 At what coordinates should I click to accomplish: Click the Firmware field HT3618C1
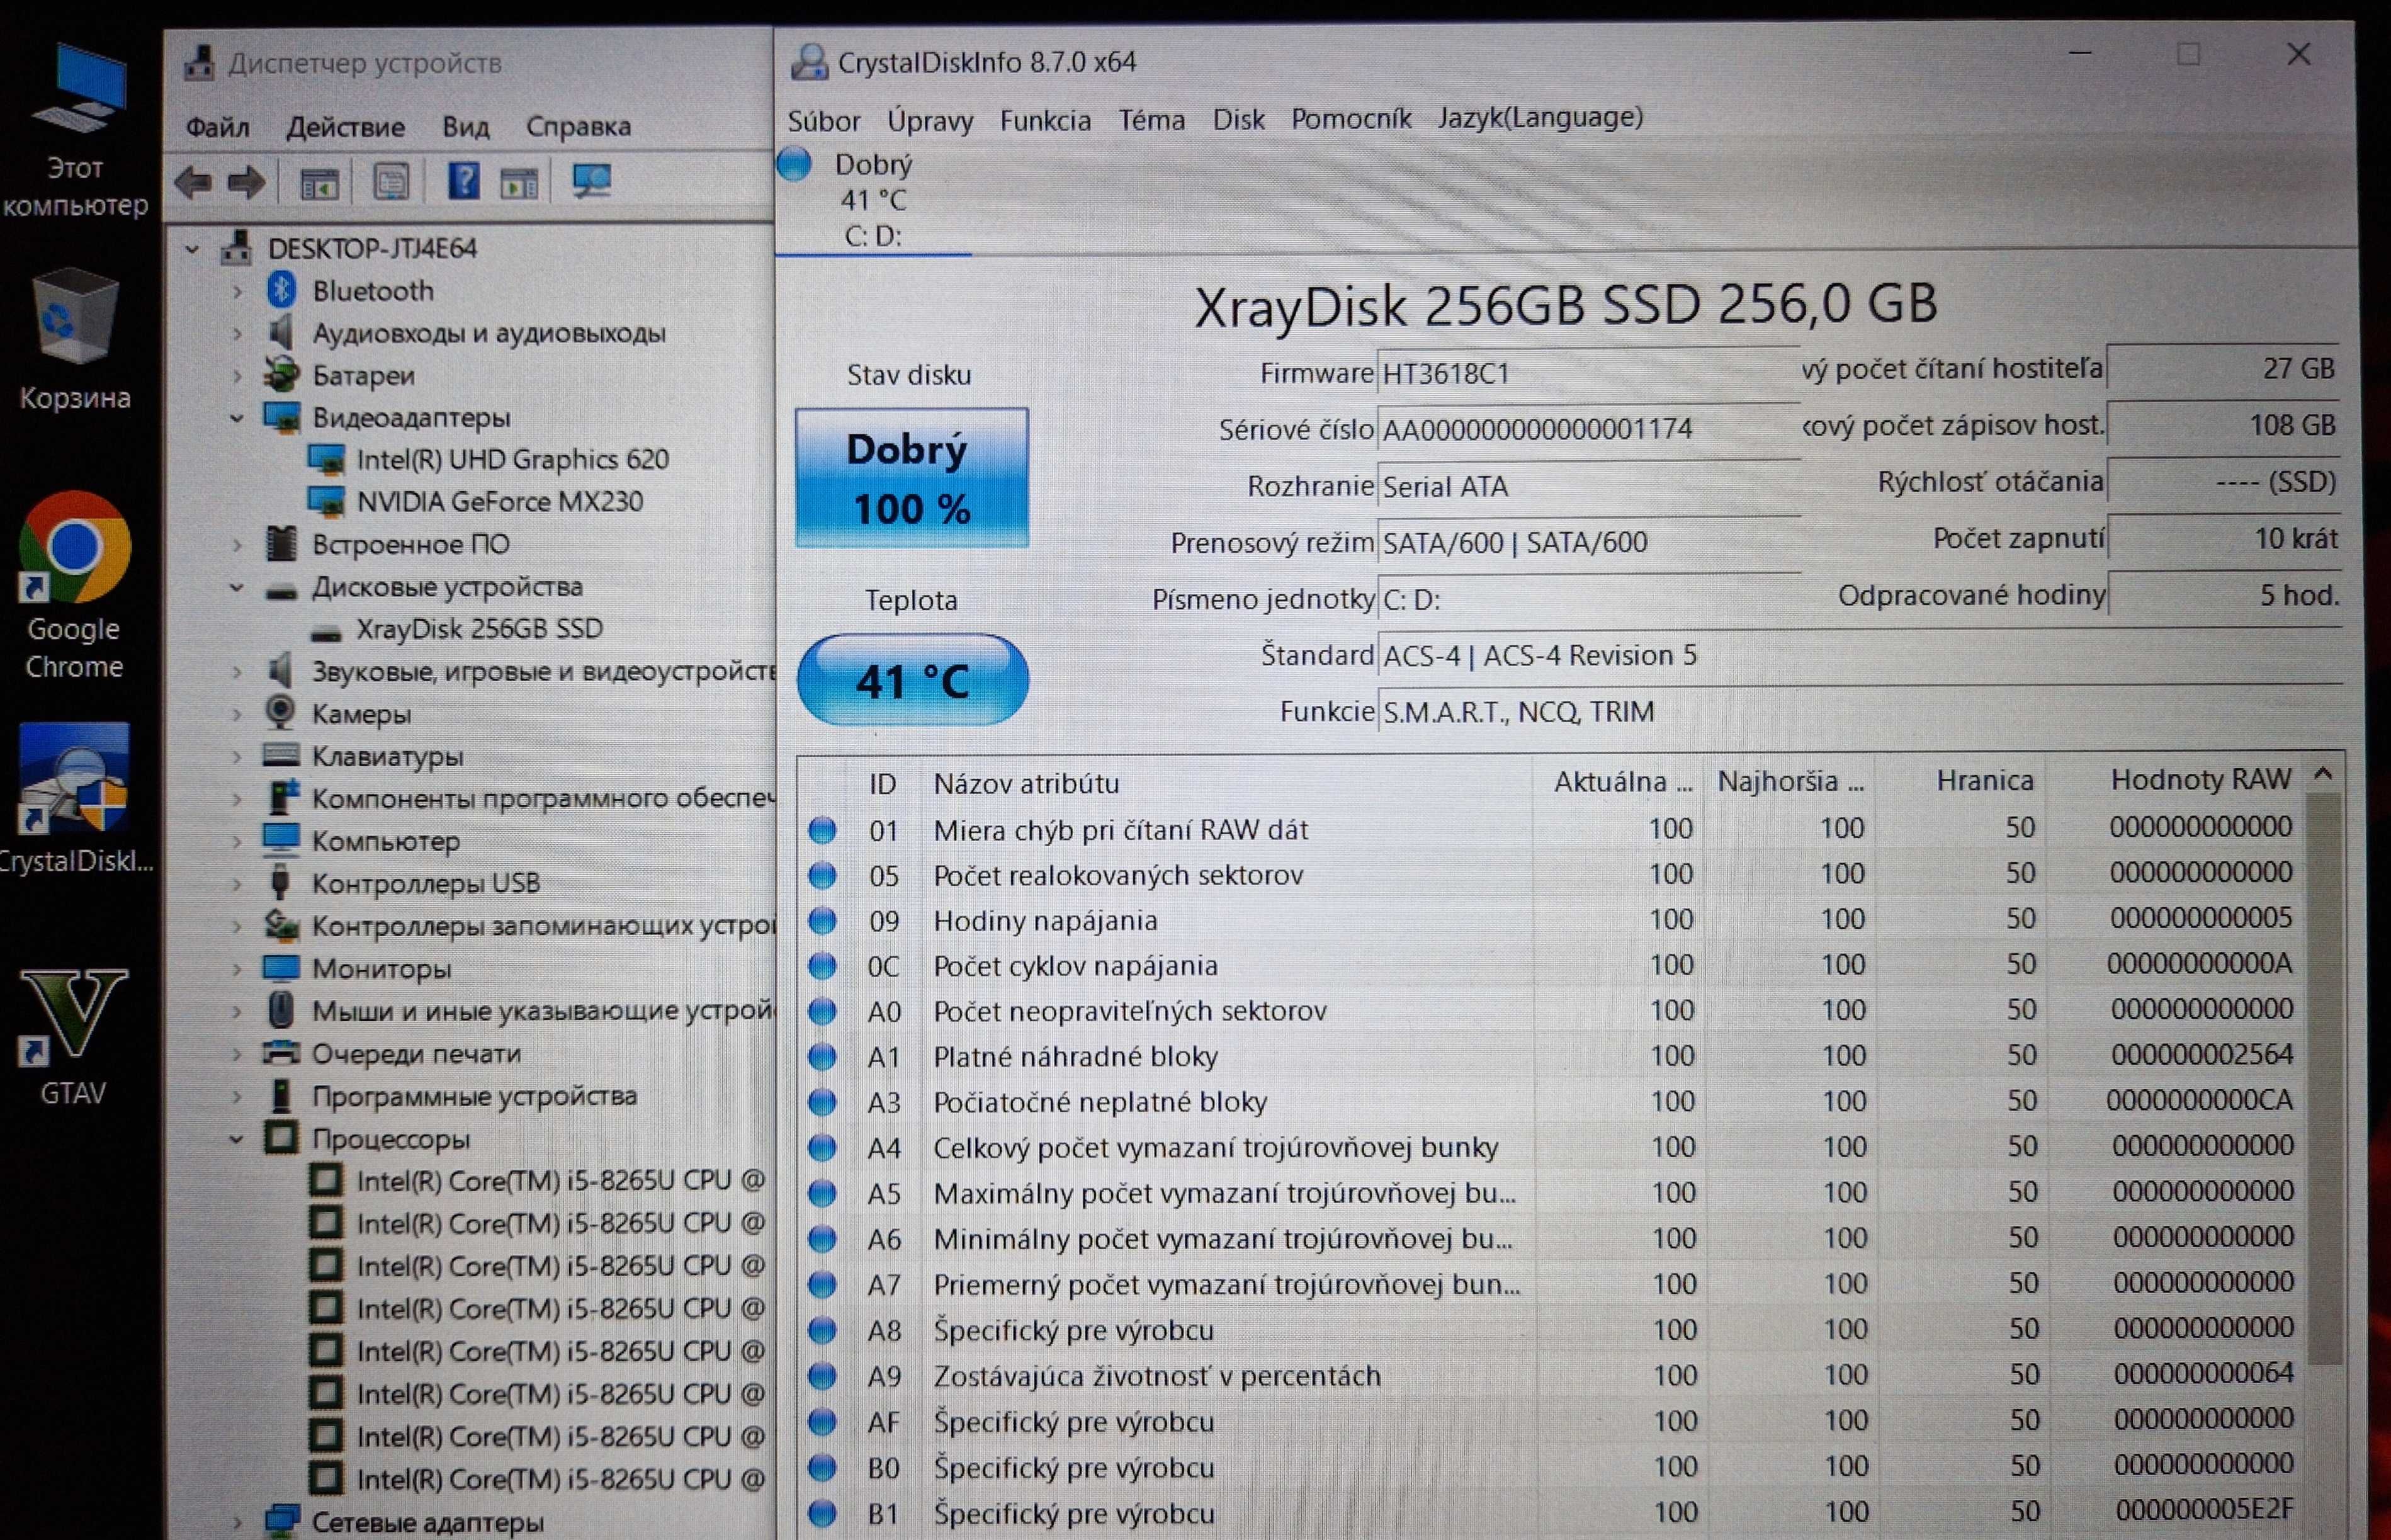click(x=1588, y=374)
